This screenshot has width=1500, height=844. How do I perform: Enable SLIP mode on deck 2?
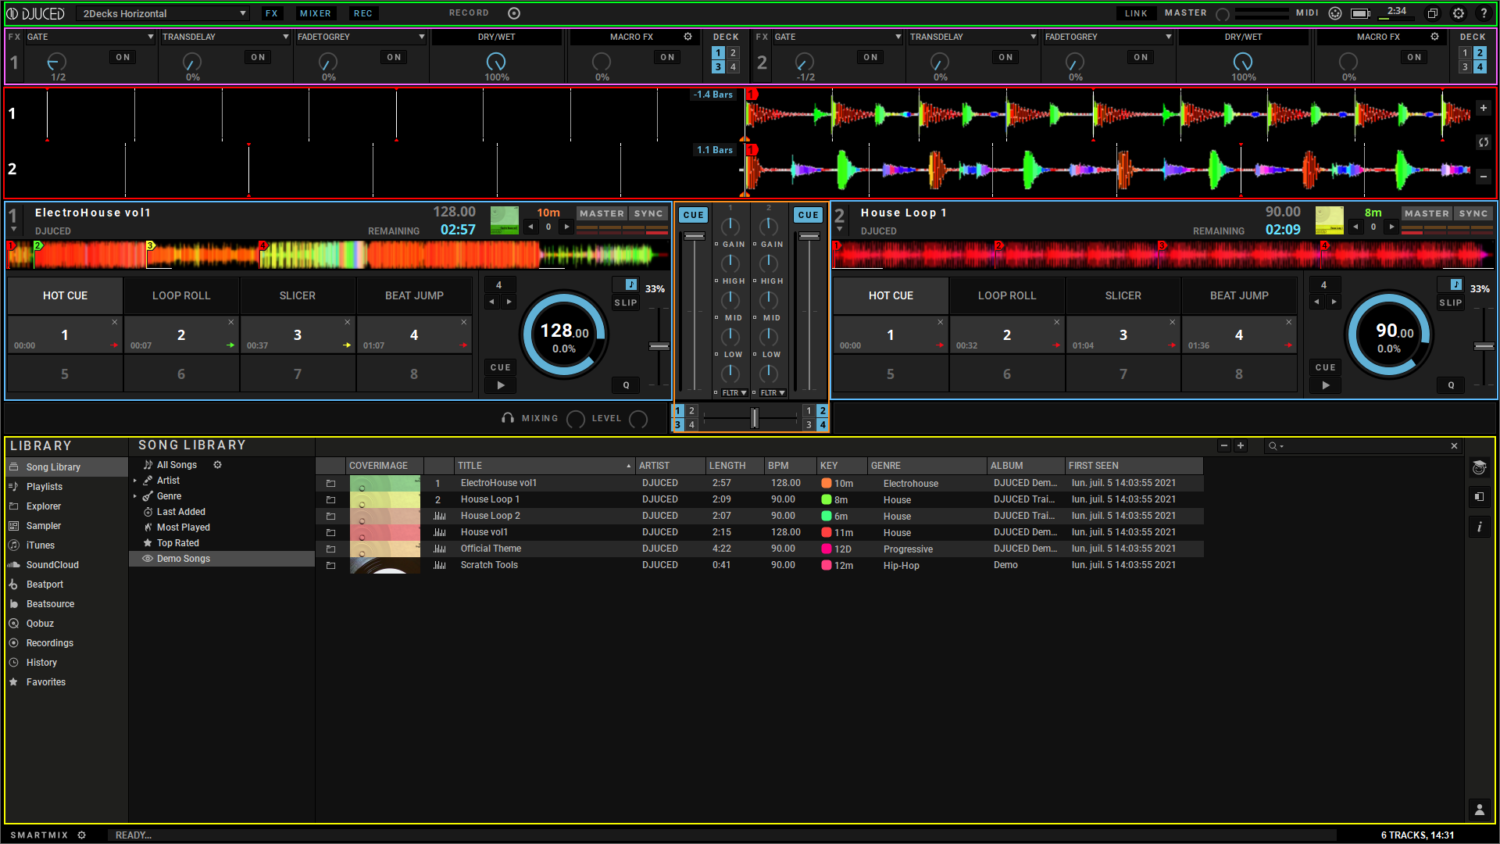[1450, 302]
